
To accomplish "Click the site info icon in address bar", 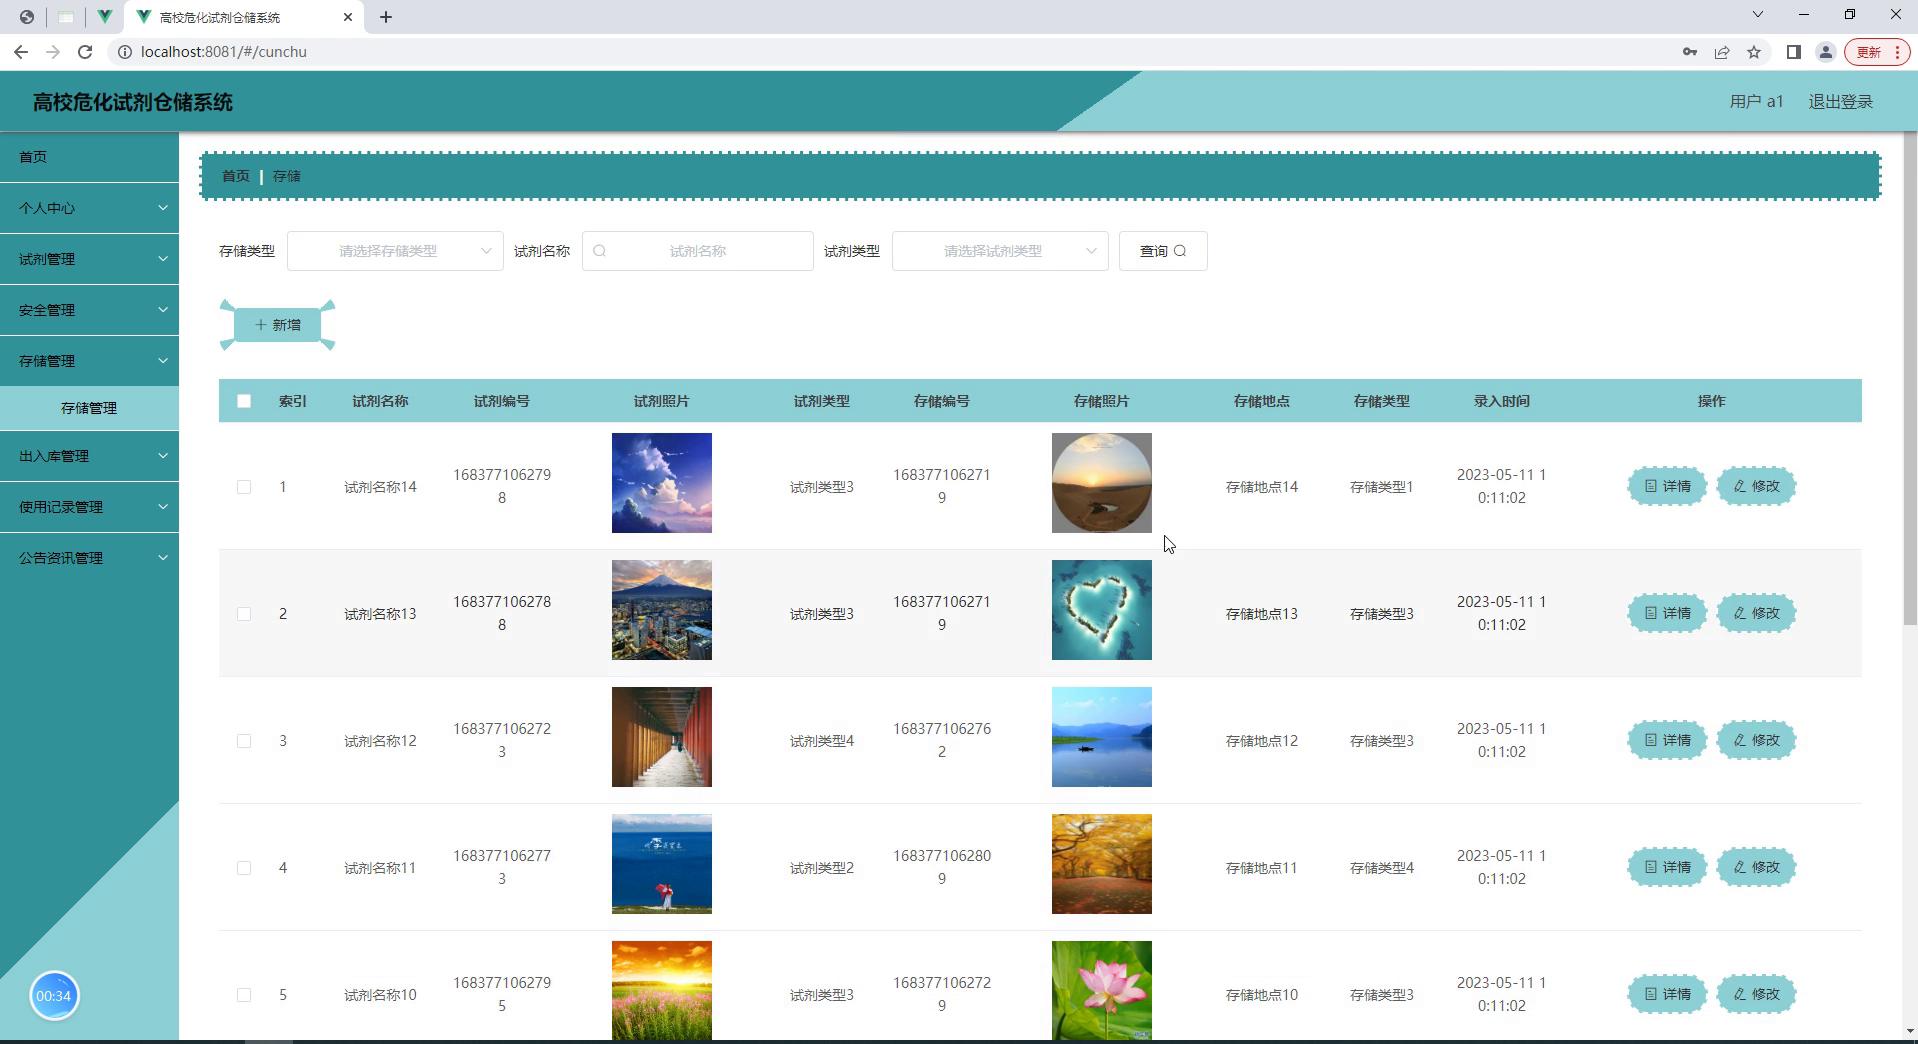I will [x=125, y=52].
